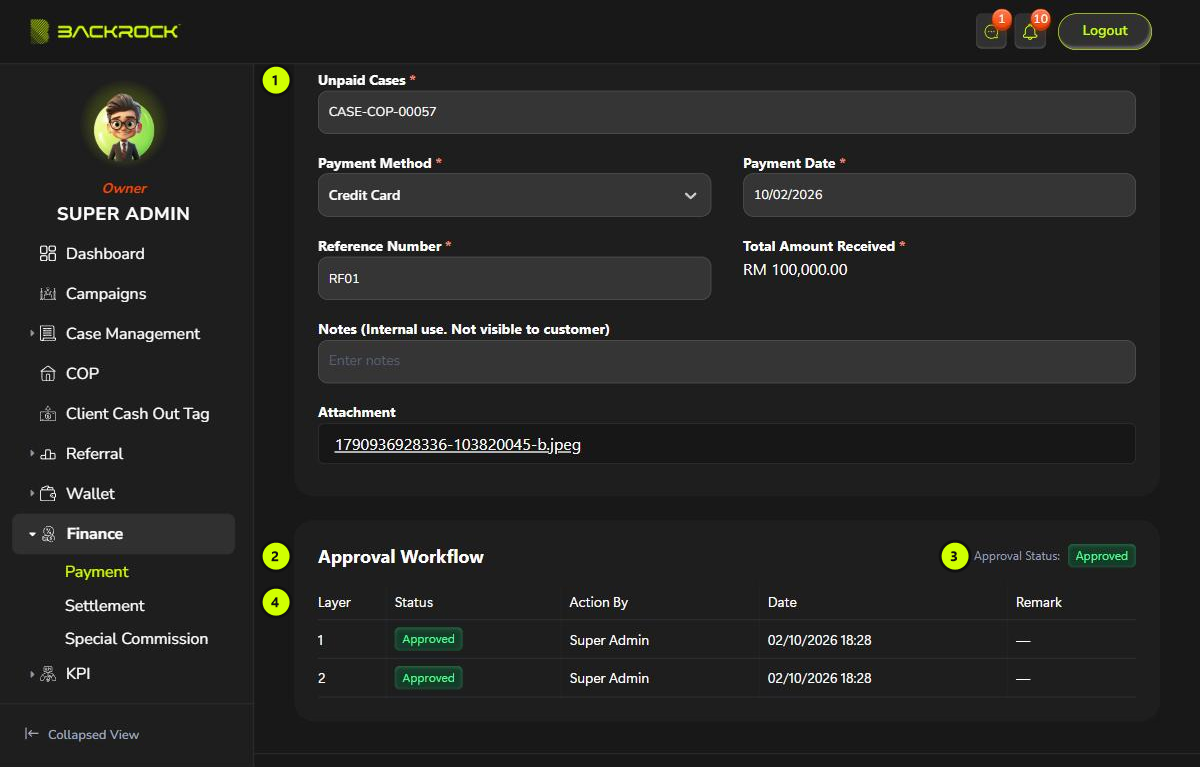Click the Campaigns sidebar icon

(x=48, y=294)
